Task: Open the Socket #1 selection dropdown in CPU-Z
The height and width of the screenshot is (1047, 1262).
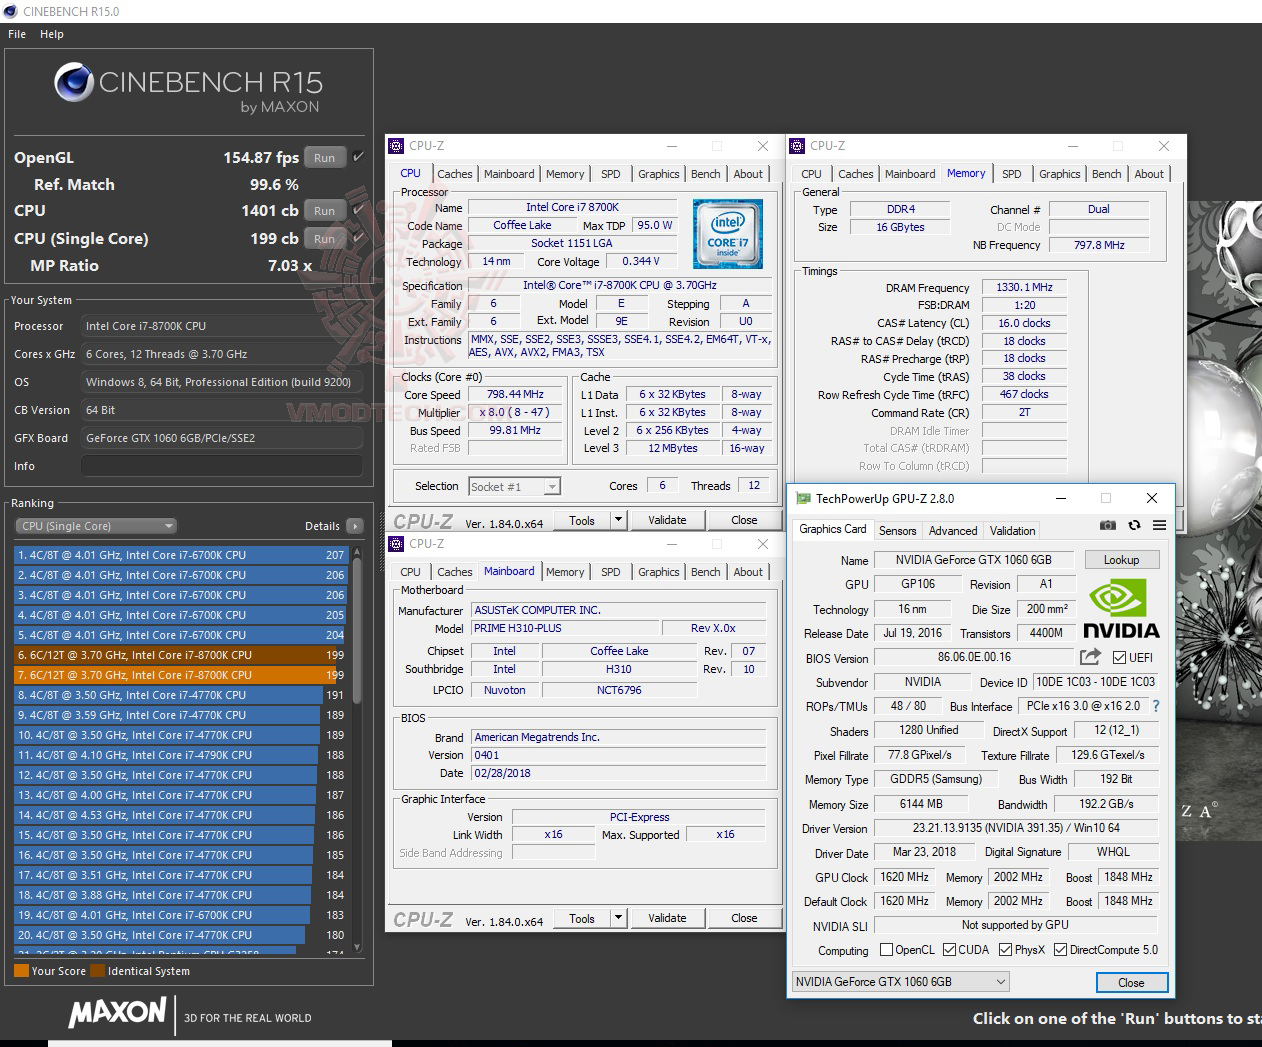Action: click(x=553, y=486)
